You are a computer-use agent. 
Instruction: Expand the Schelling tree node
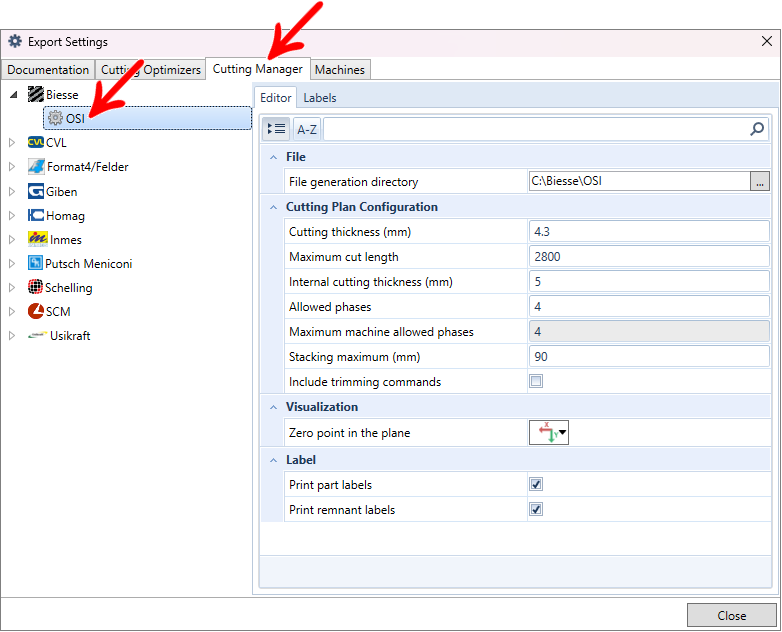(12, 287)
